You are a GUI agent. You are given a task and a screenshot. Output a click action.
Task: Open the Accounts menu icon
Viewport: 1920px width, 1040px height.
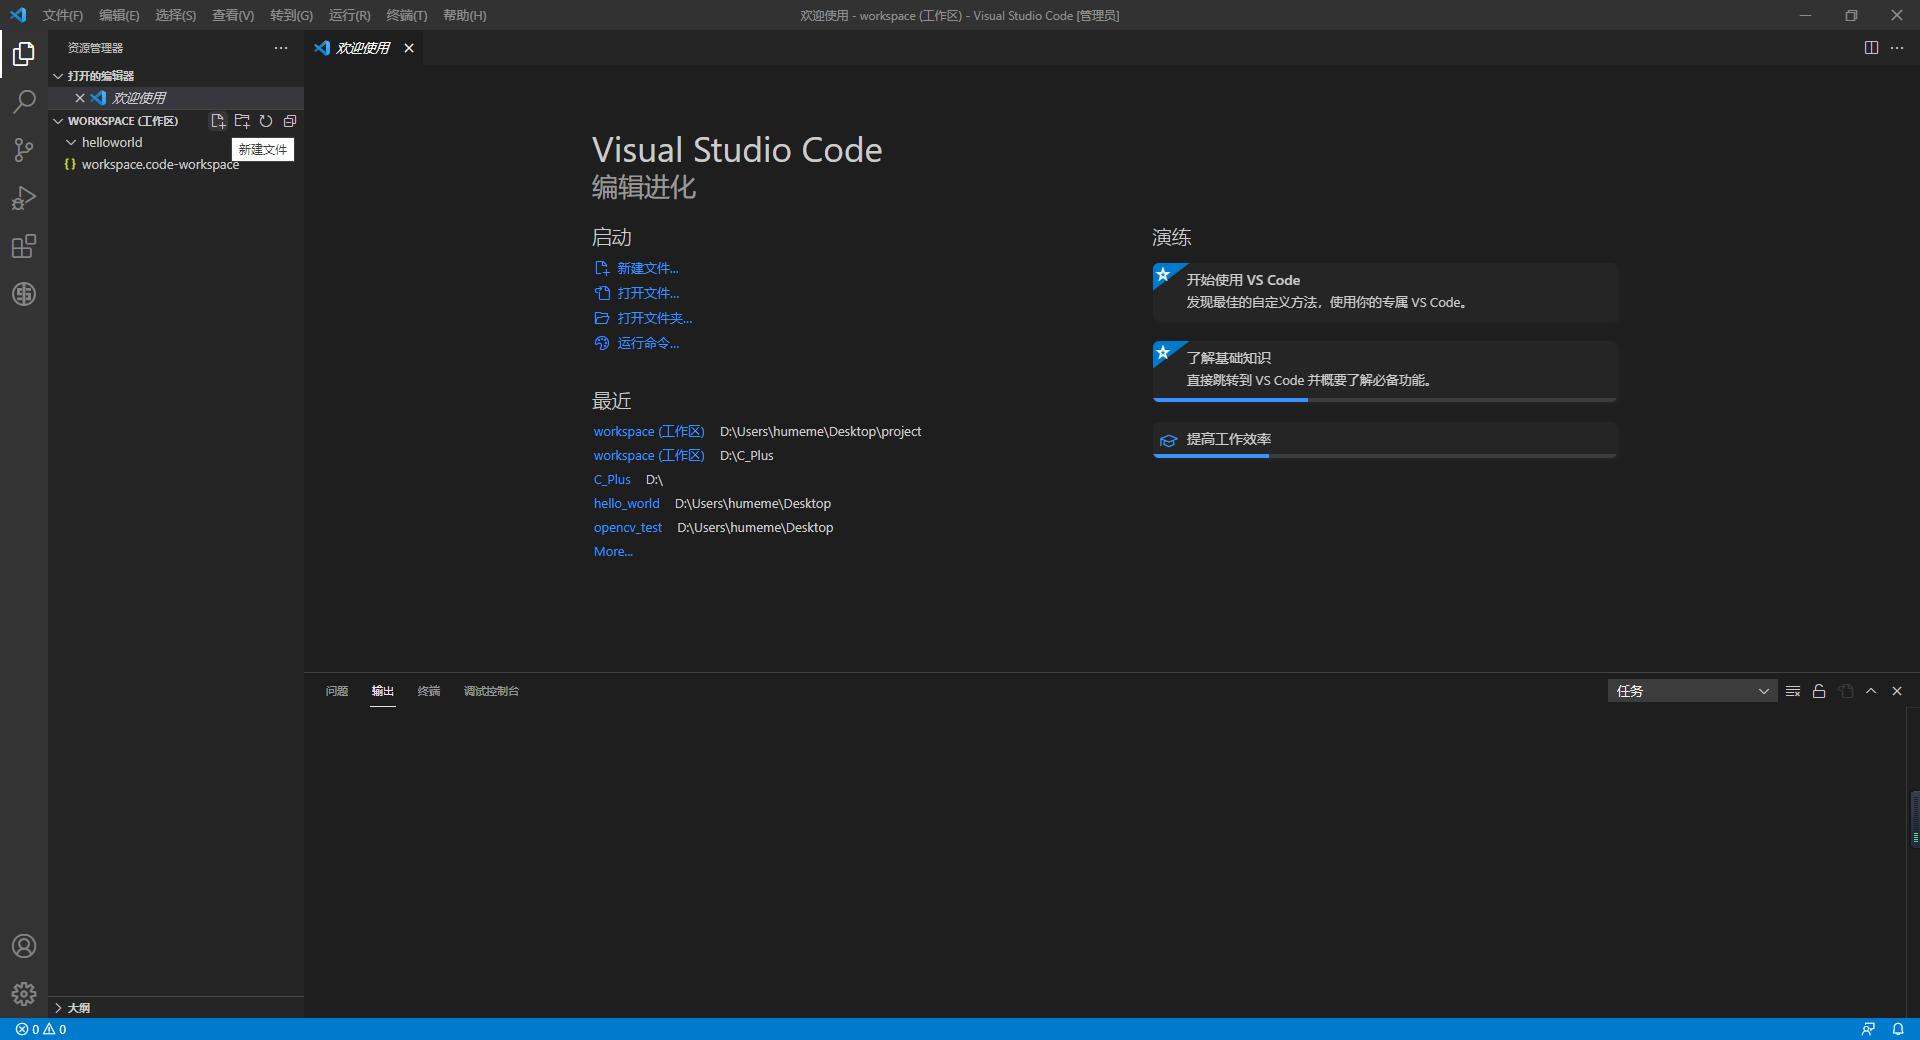[x=24, y=946]
